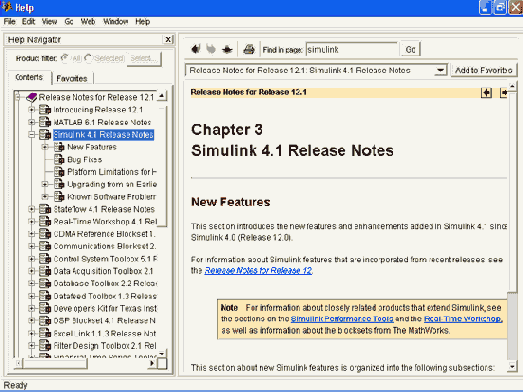Click the Add to Favorites button

[484, 70]
